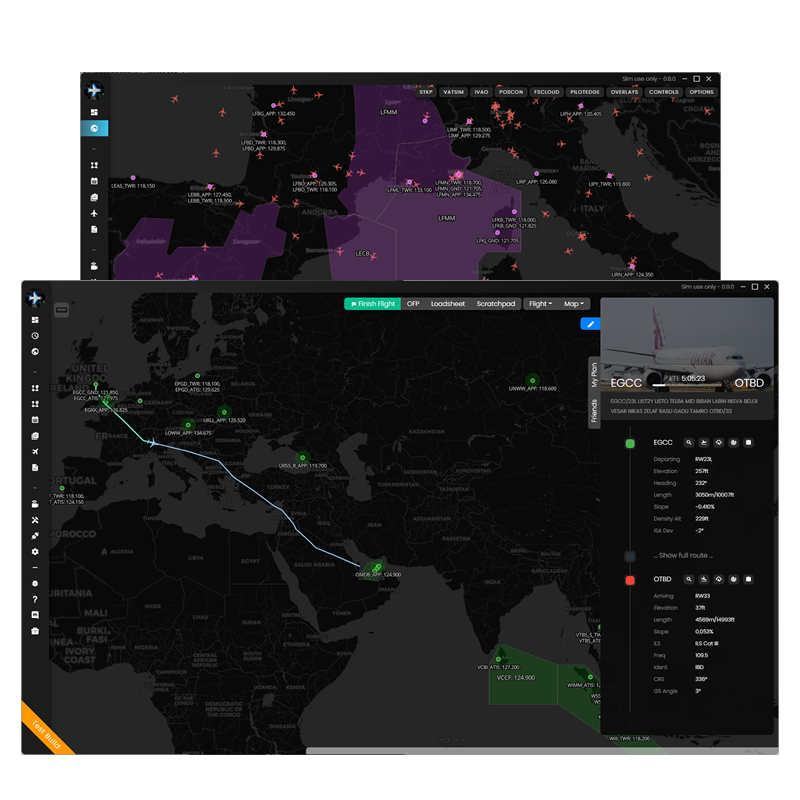Toggle the PILOTEDGE network layer
The image size is (800, 800).
click(584, 92)
